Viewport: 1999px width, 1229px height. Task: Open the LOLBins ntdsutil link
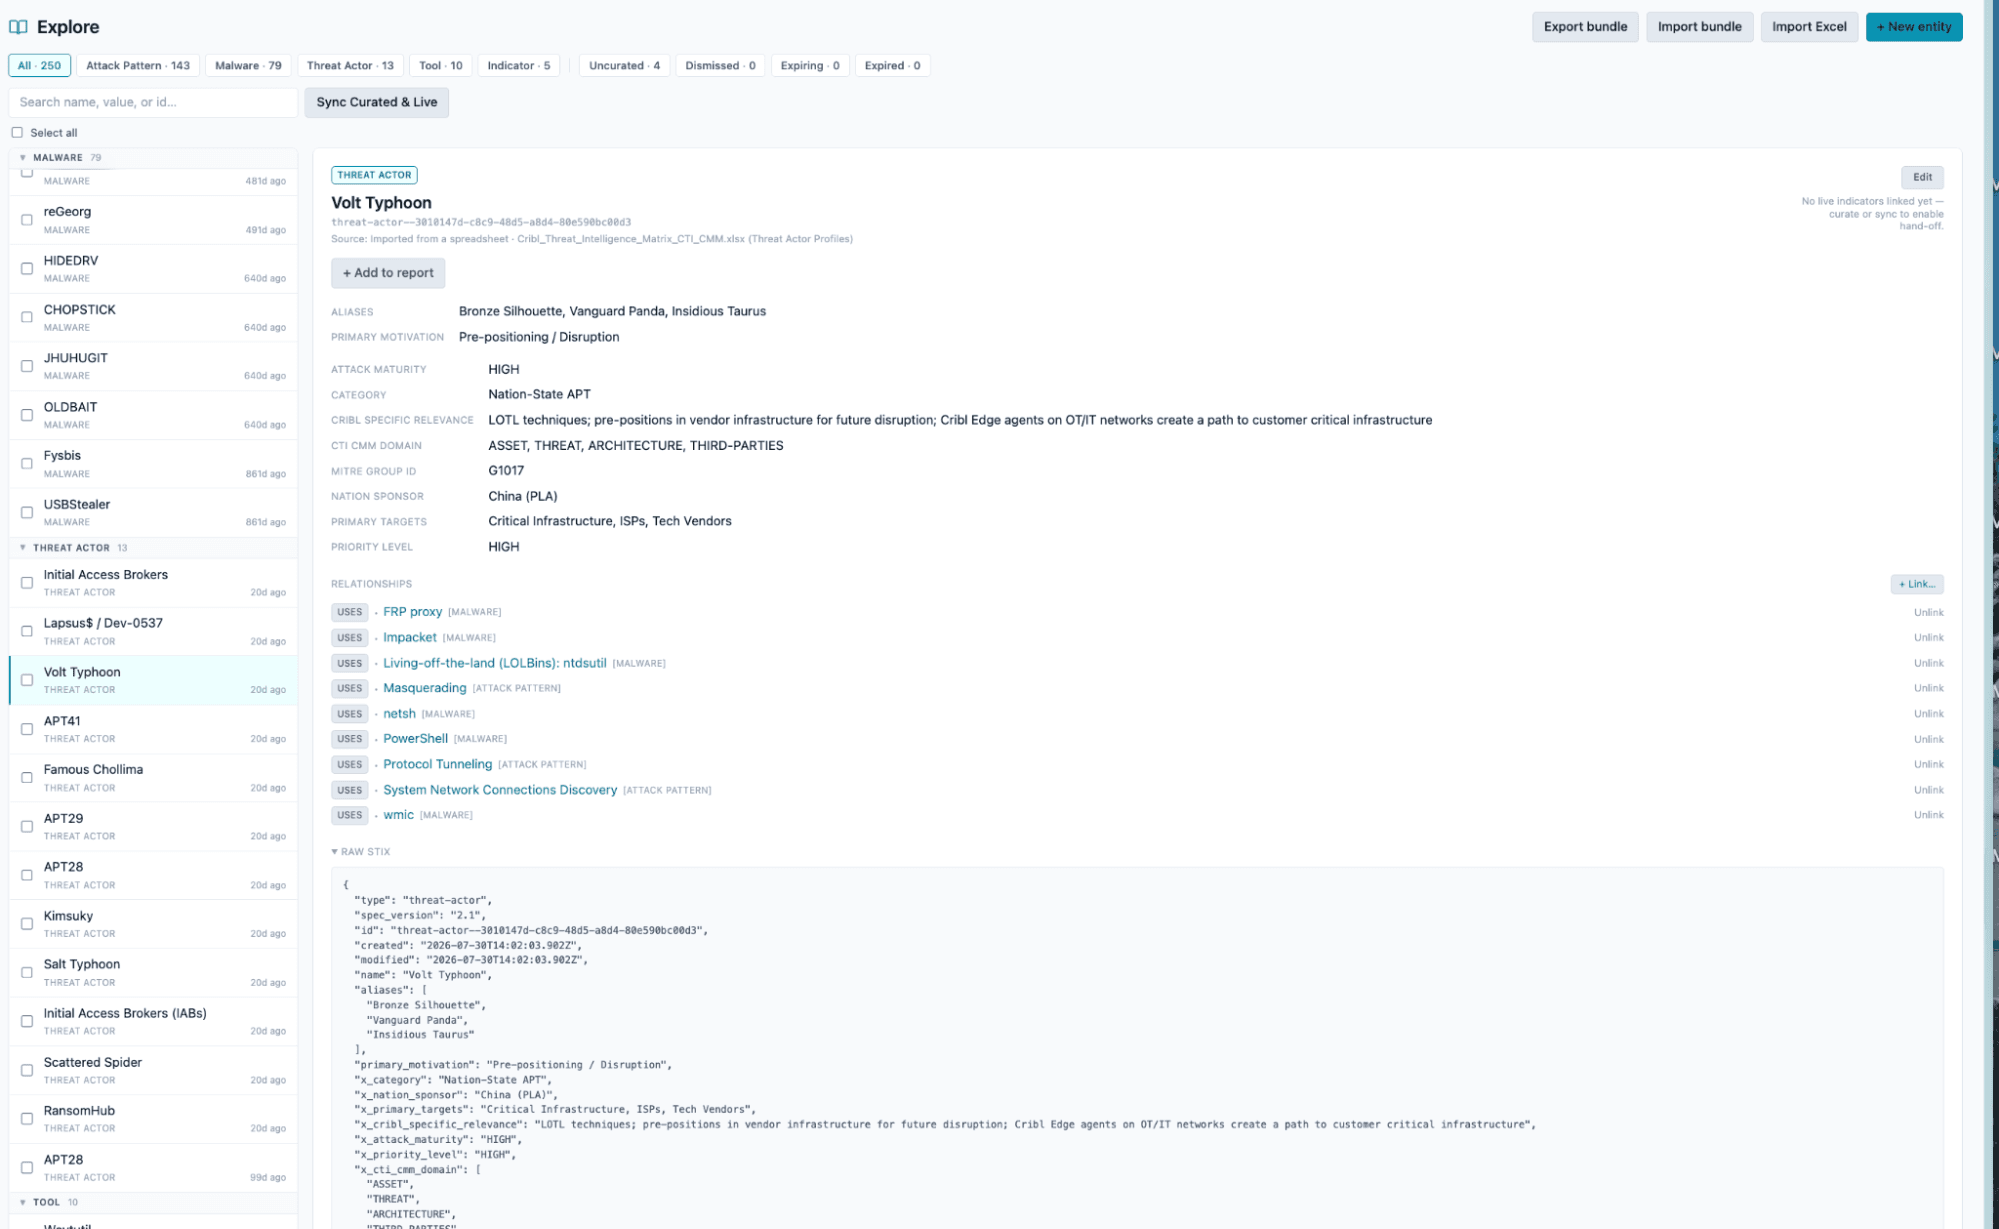click(x=495, y=663)
